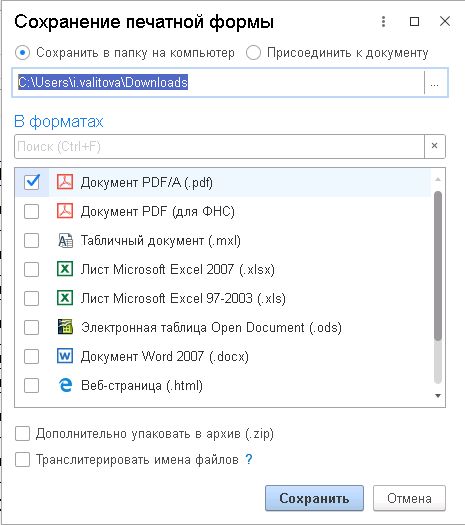Click the list scroll down arrow
465x525 pixels.
pos(438,396)
